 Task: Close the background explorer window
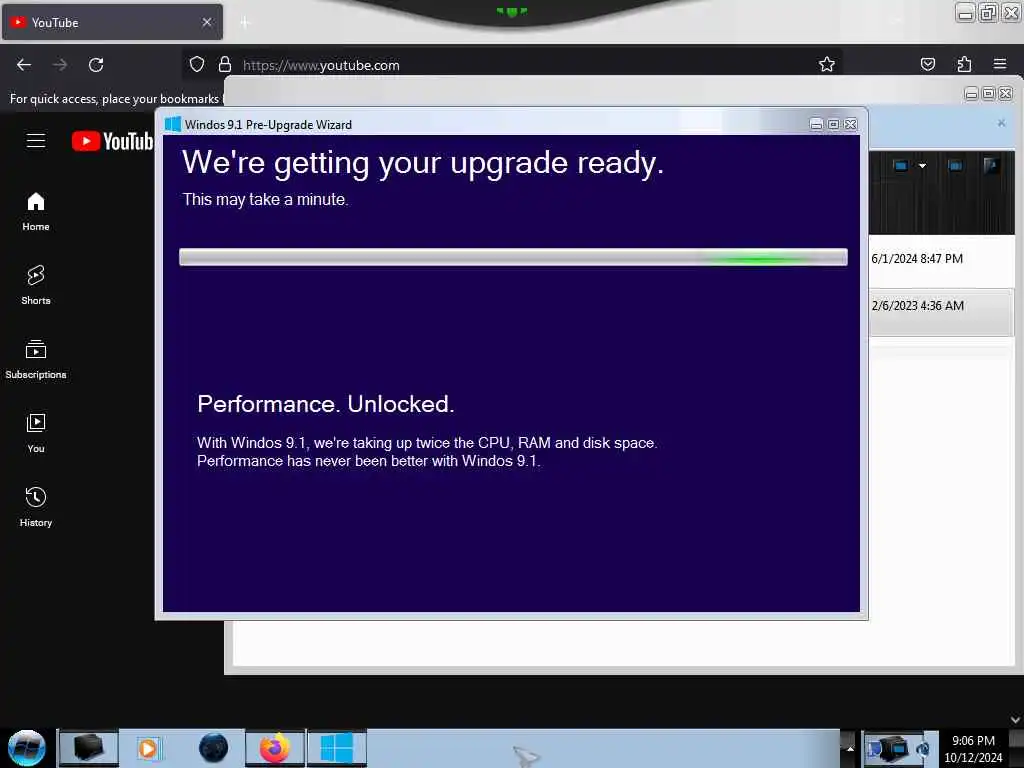(x=1006, y=93)
